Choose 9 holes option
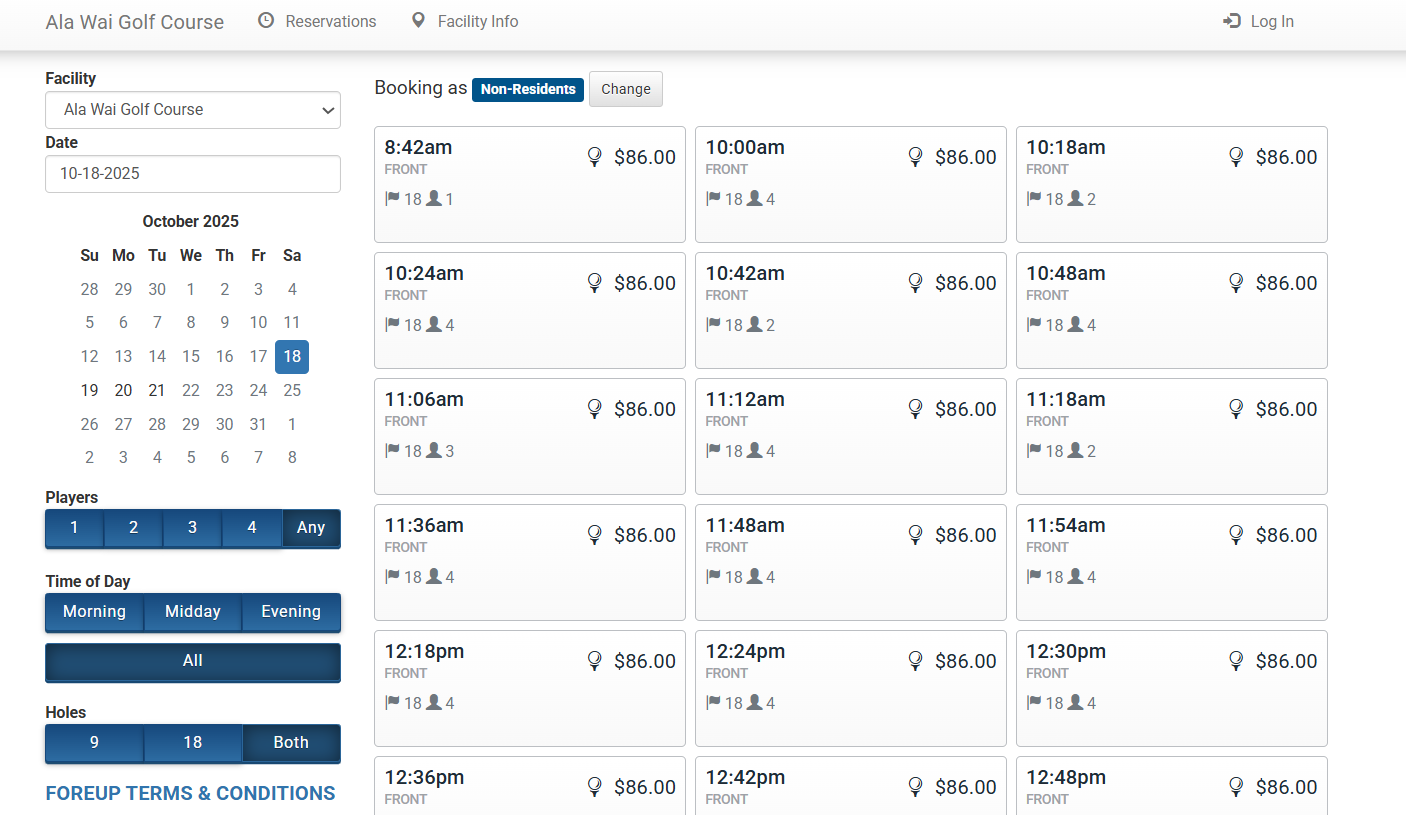Viewport: 1406px width, 815px height. (x=94, y=743)
